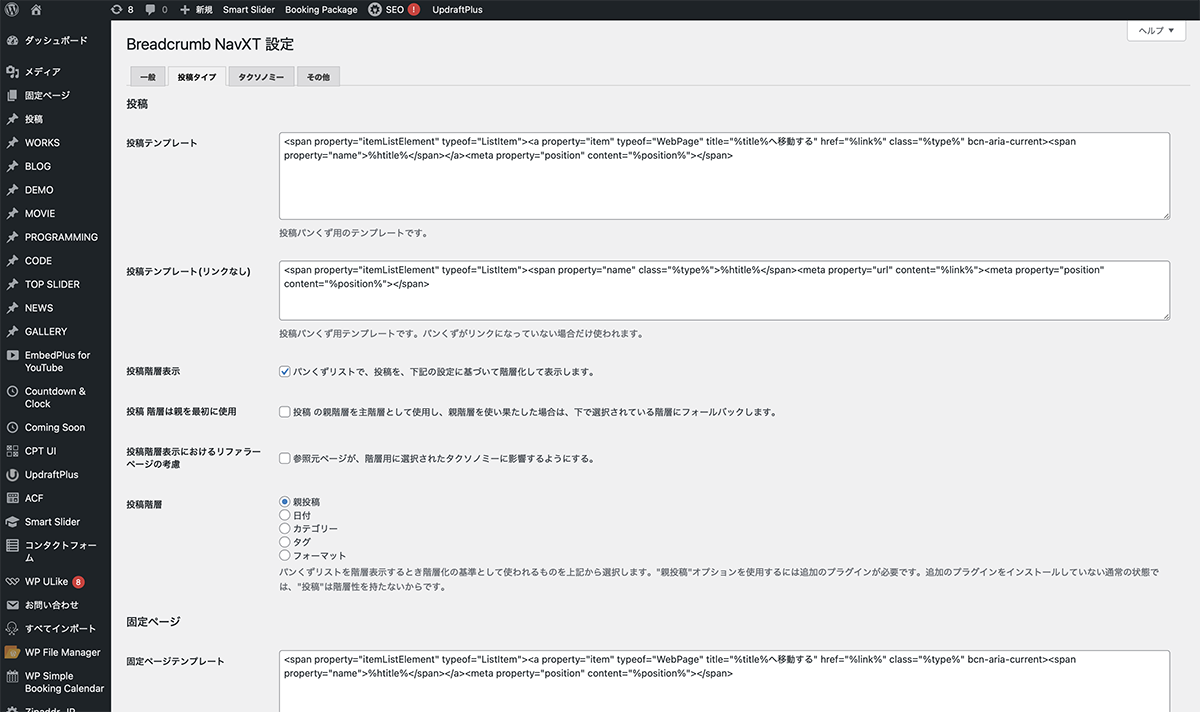Disable the post hierarchy display checkbox
The width and height of the screenshot is (1200, 712).
[x=285, y=372]
